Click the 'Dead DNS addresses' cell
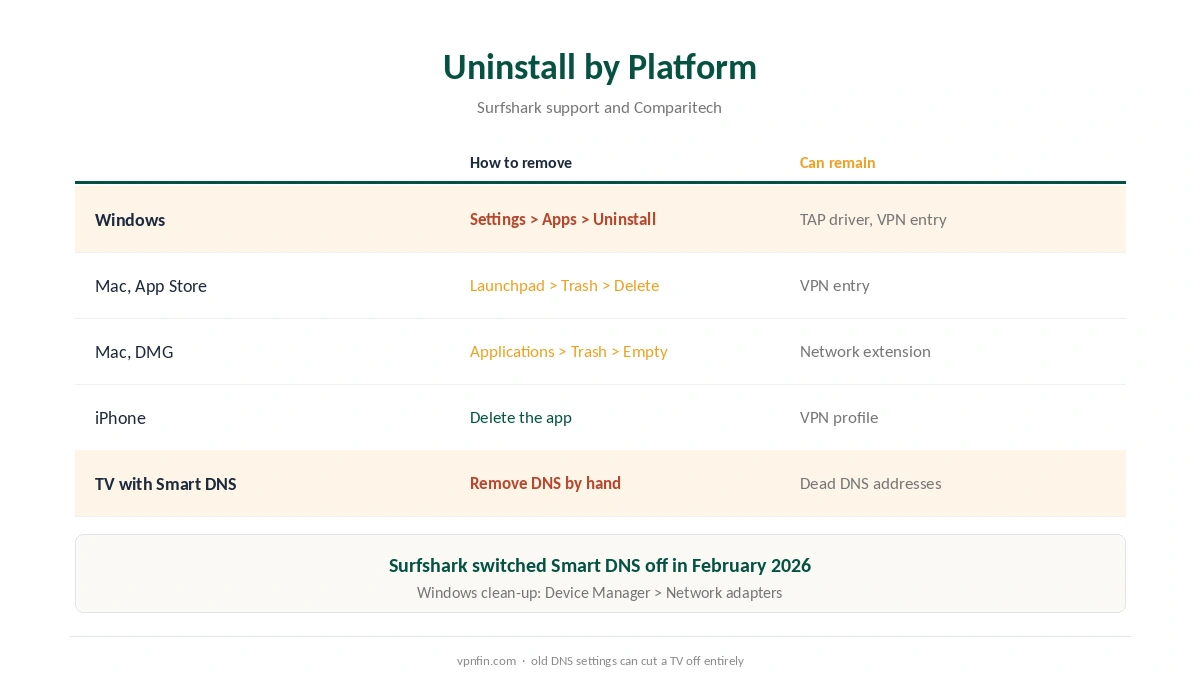The width and height of the screenshot is (1200, 680). tap(871, 483)
